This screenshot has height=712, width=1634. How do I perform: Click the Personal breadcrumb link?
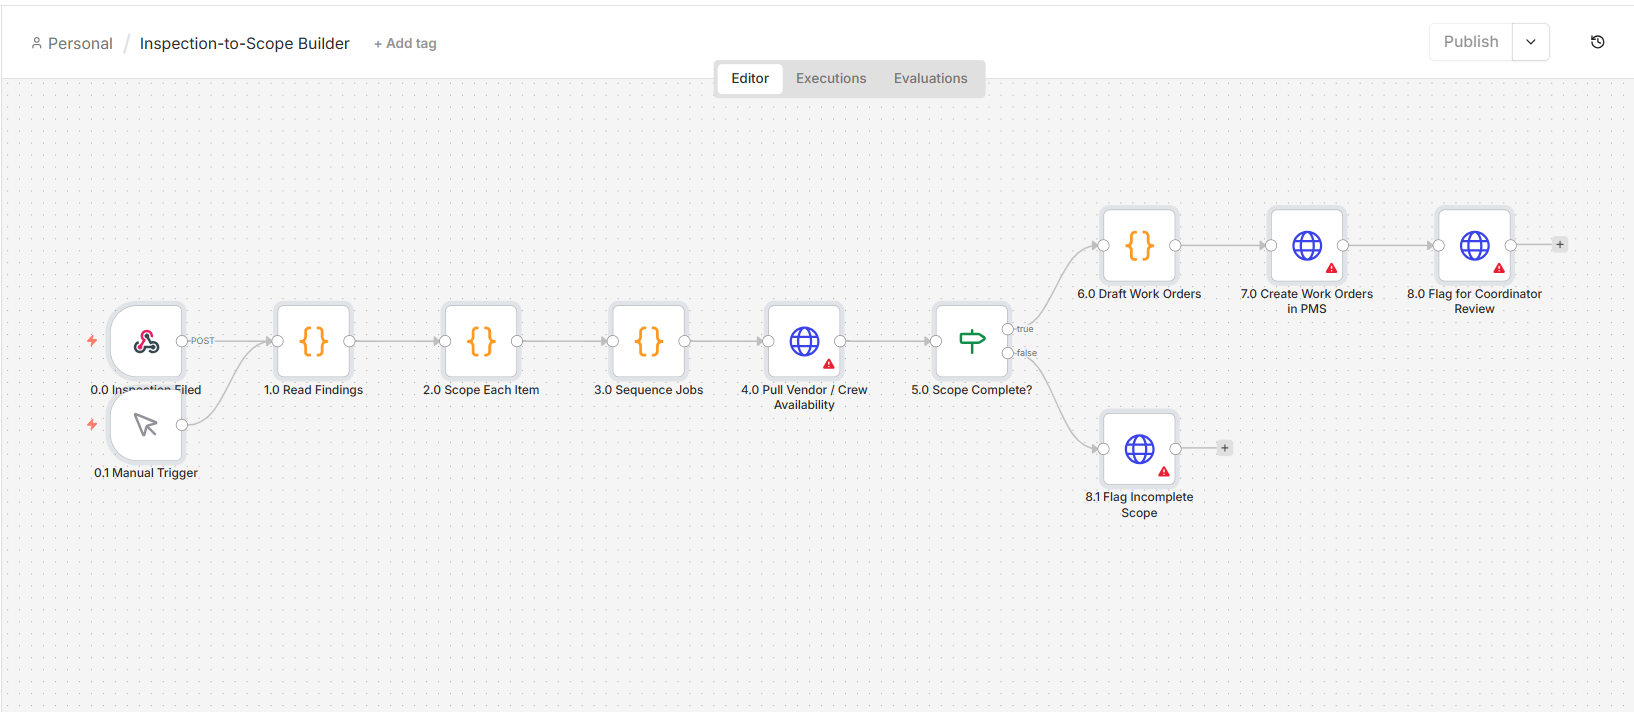pyautogui.click(x=80, y=44)
